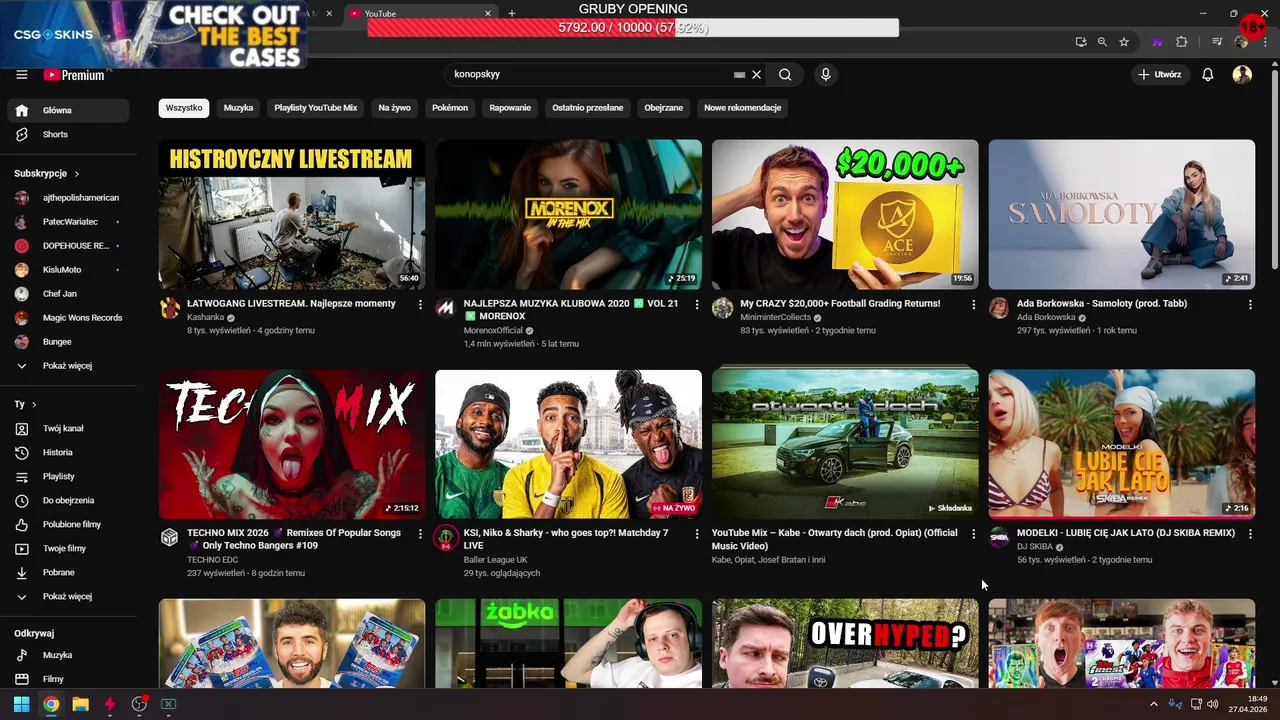Submit search with magnifier button
The height and width of the screenshot is (720, 1280).
pos(785,75)
